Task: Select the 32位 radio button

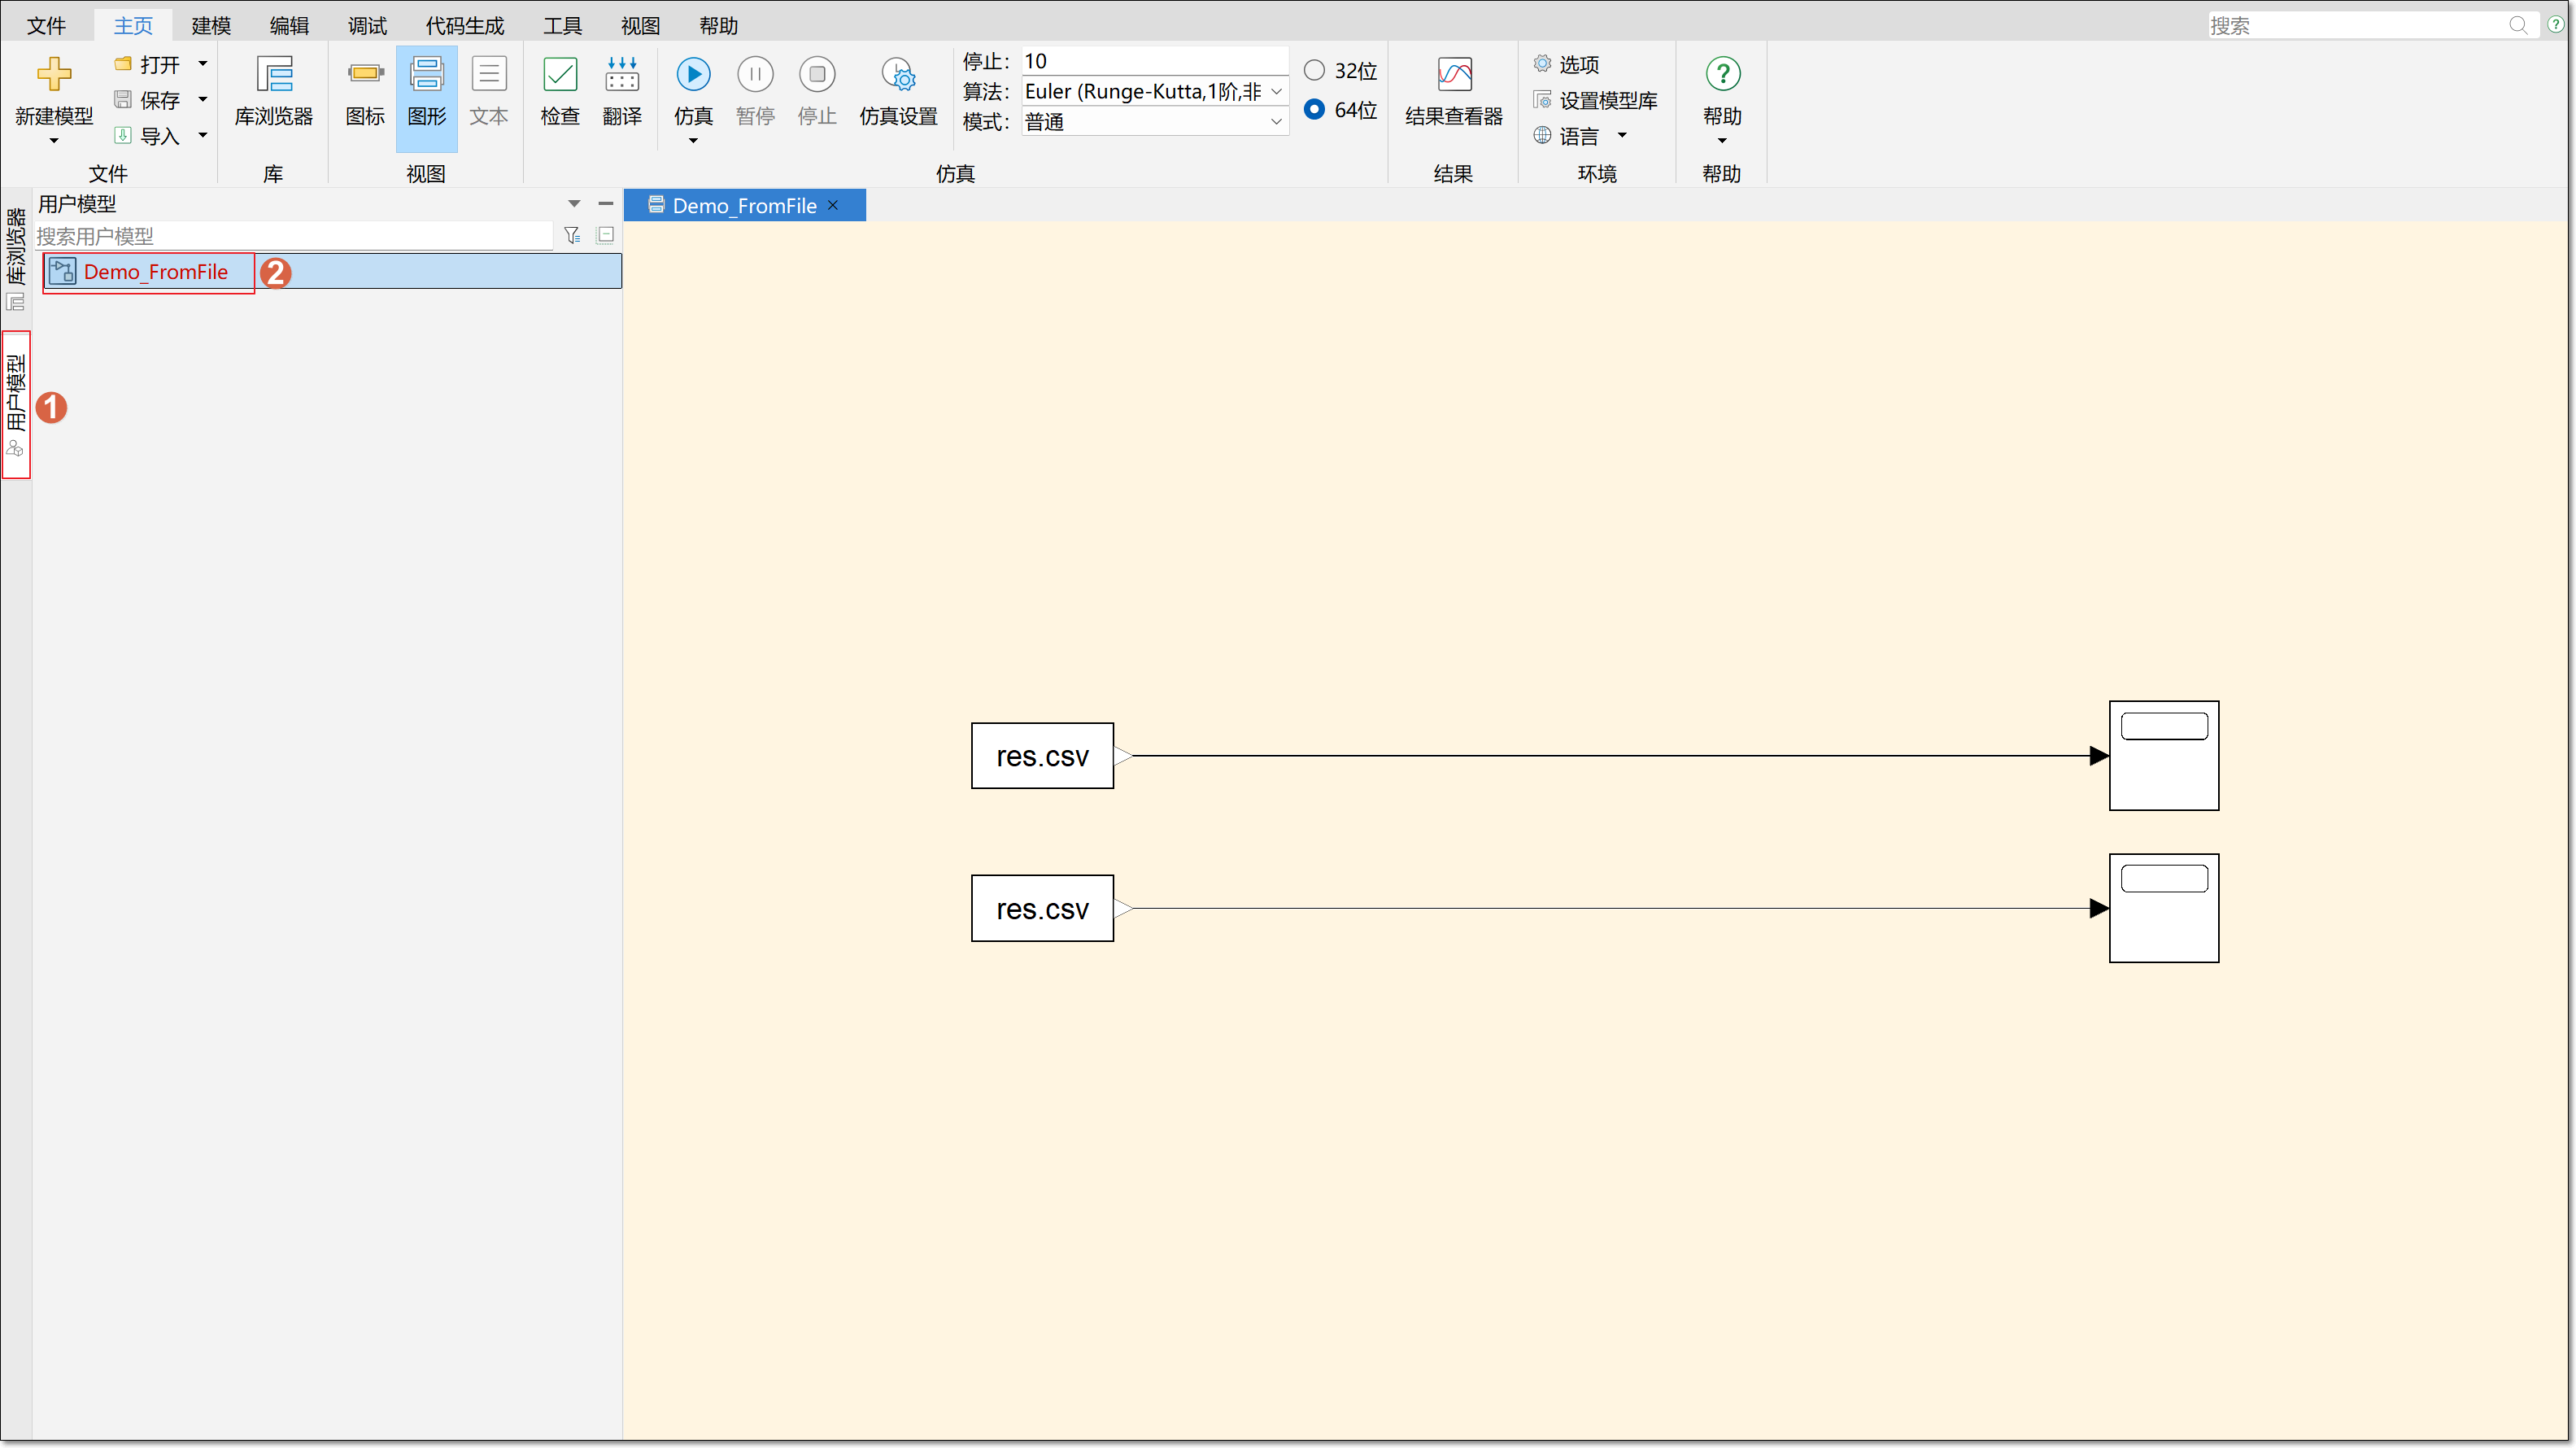Action: point(1314,70)
